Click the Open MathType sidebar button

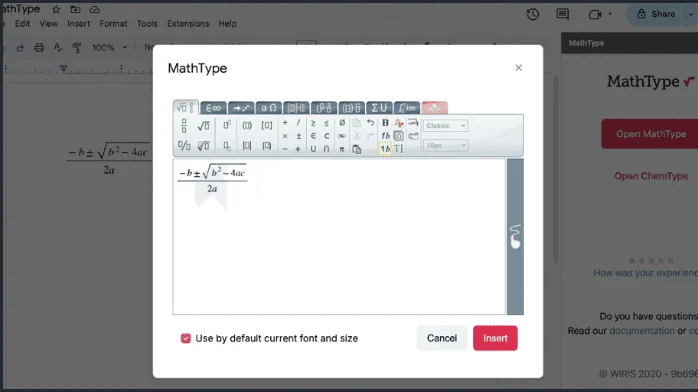pyautogui.click(x=649, y=134)
